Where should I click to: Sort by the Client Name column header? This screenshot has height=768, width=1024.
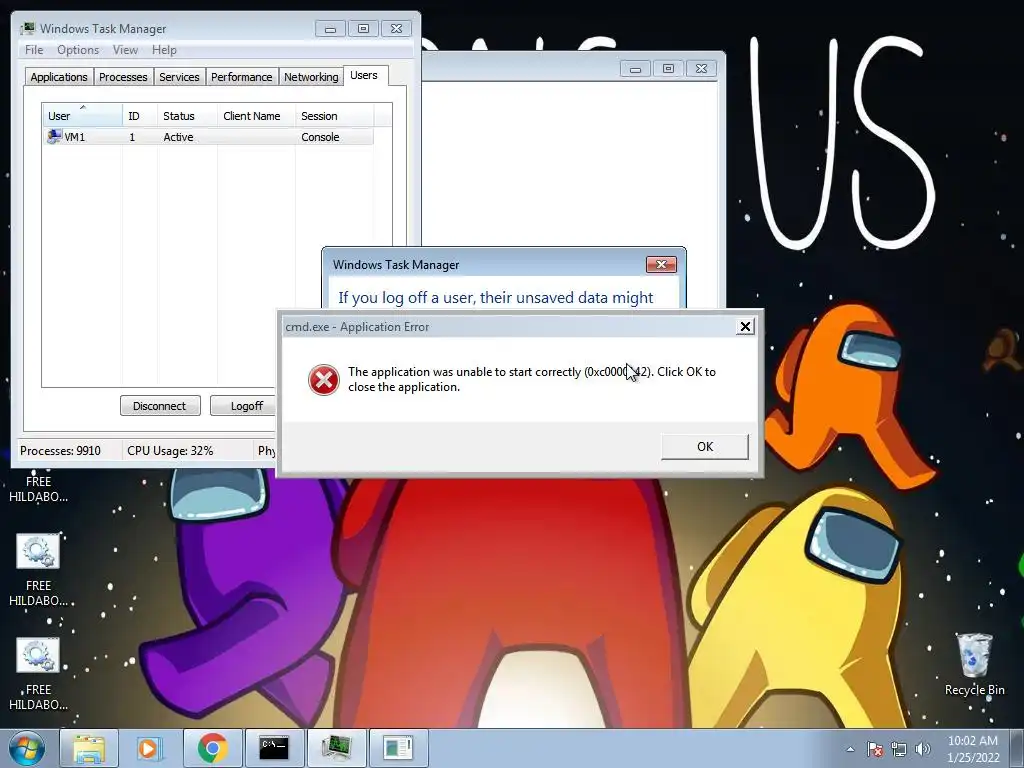click(x=256, y=116)
